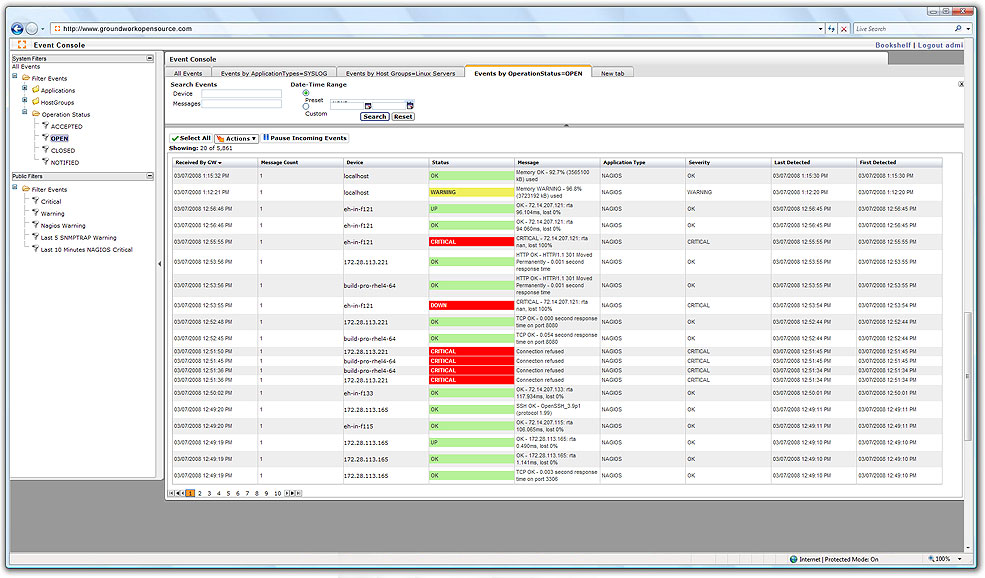Open the Bookshelf link
This screenshot has width=985, height=578.
[x=893, y=45]
